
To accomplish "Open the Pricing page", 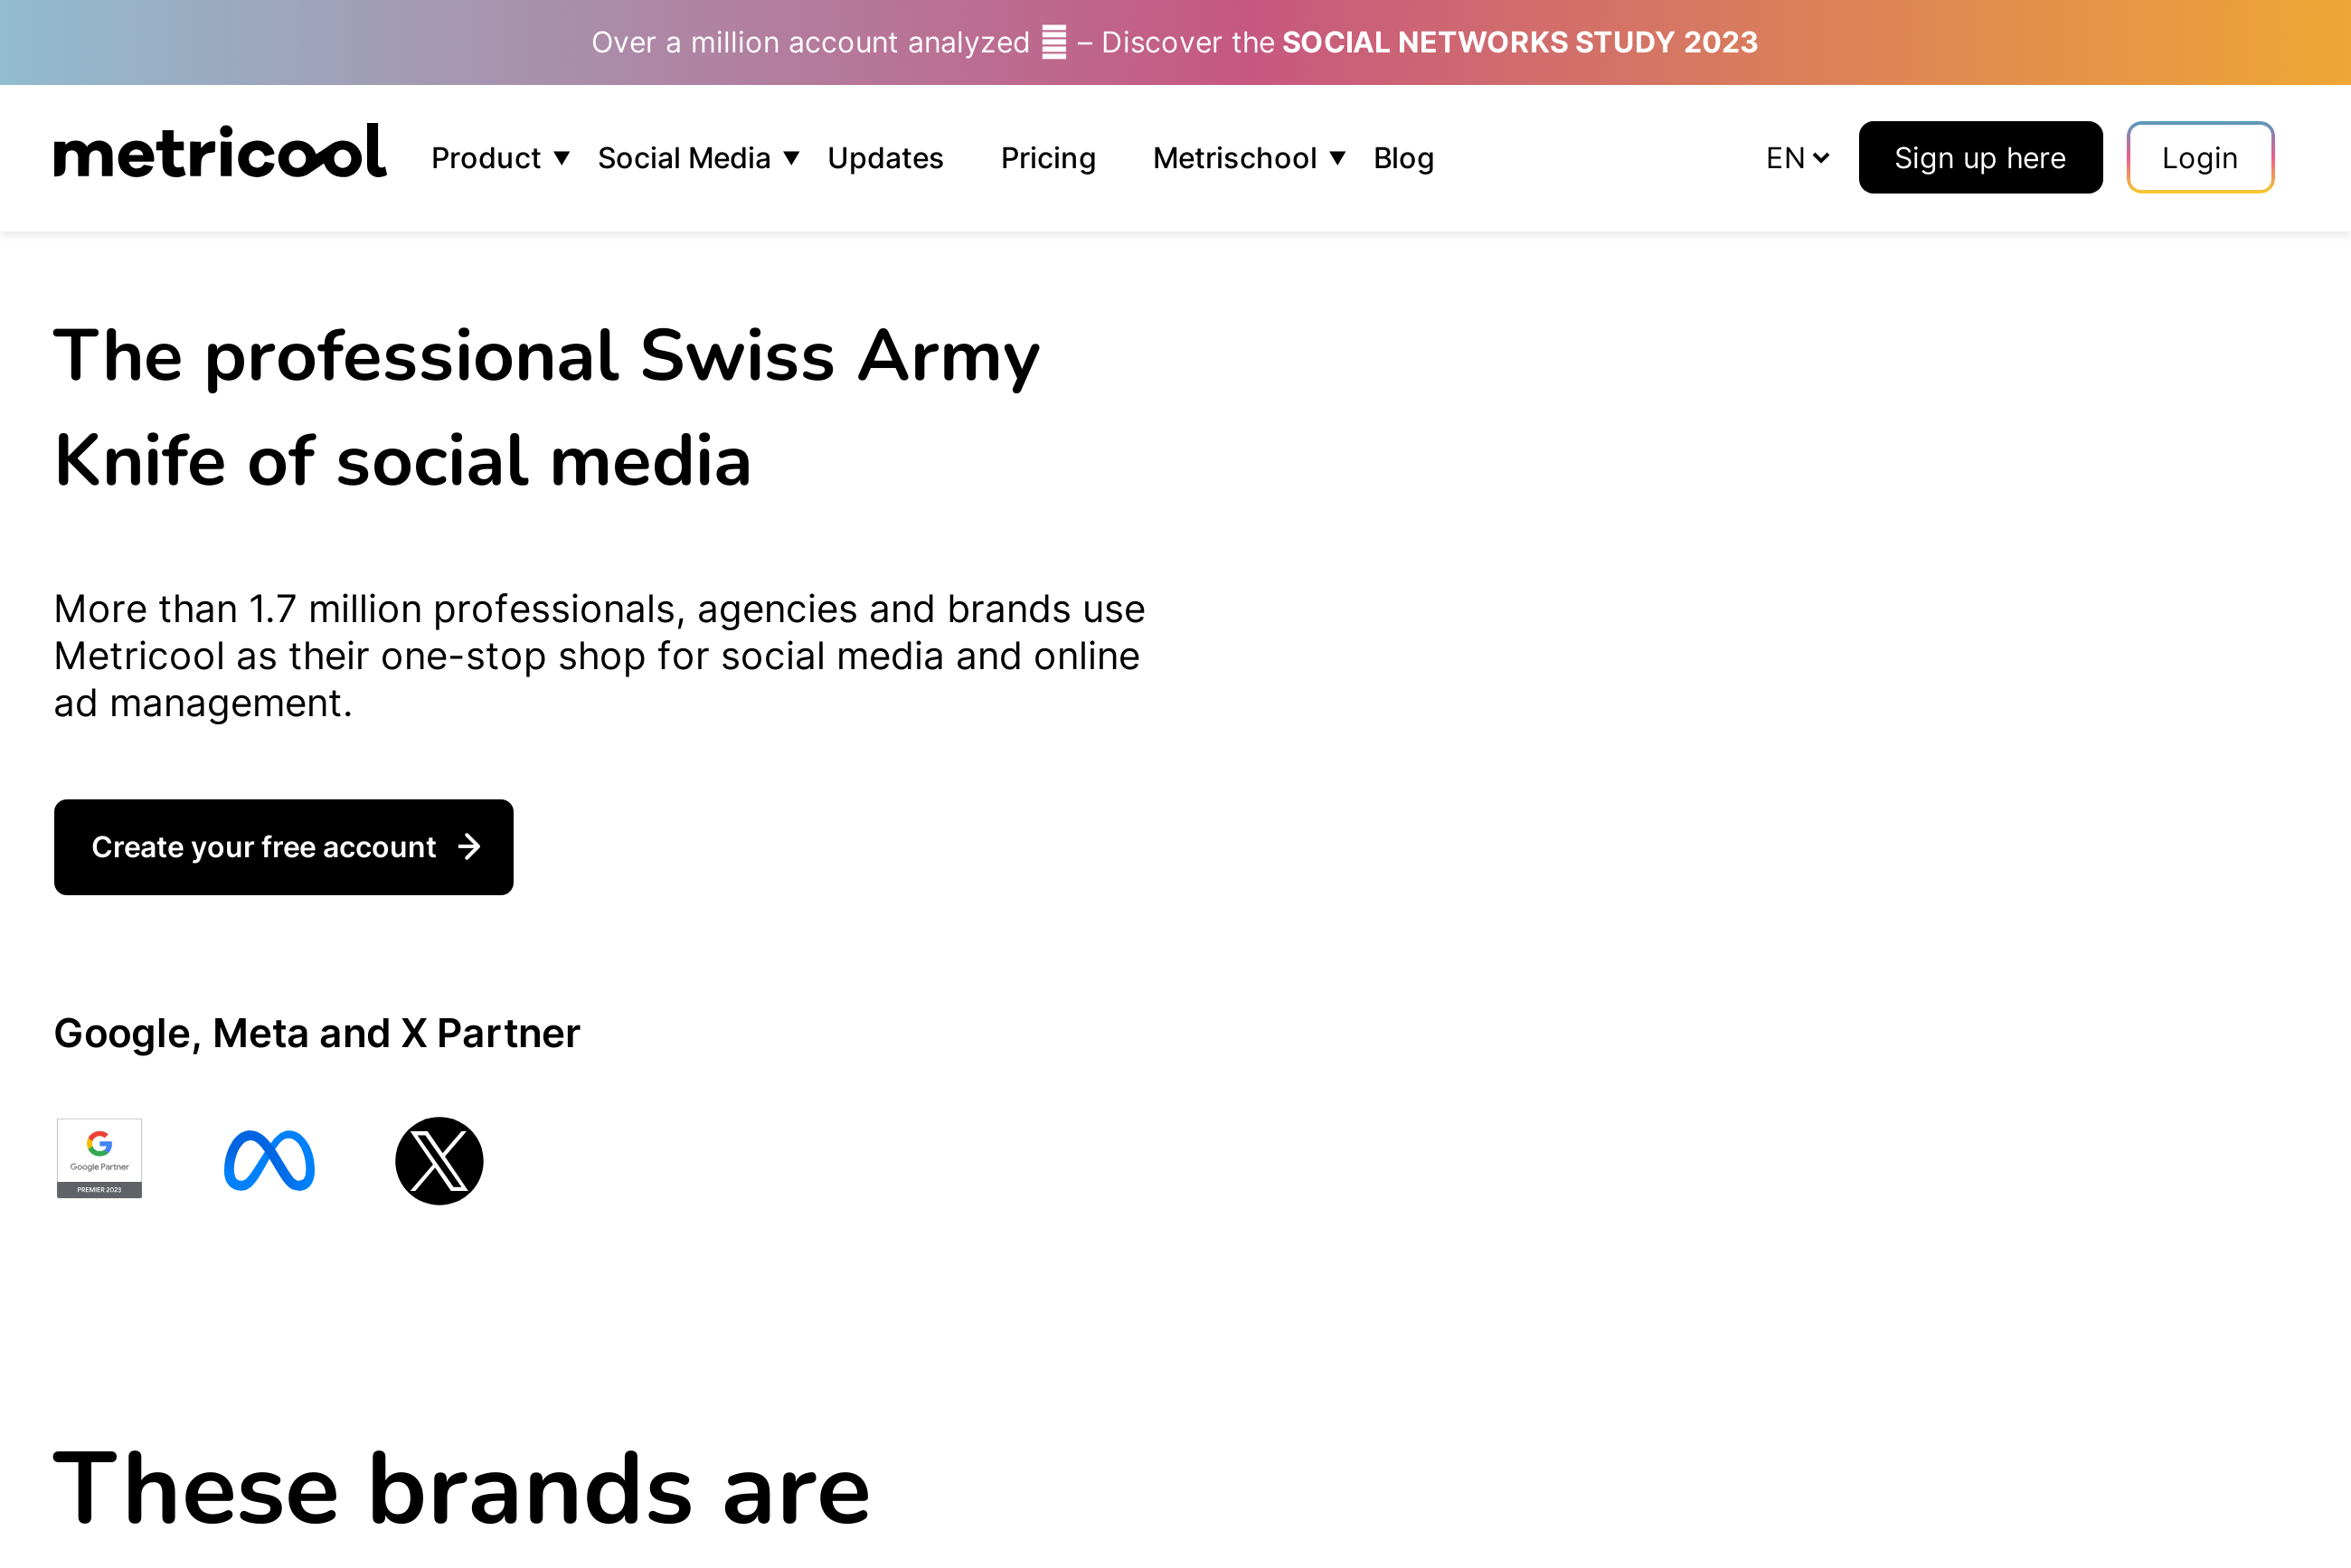I will (x=1048, y=158).
